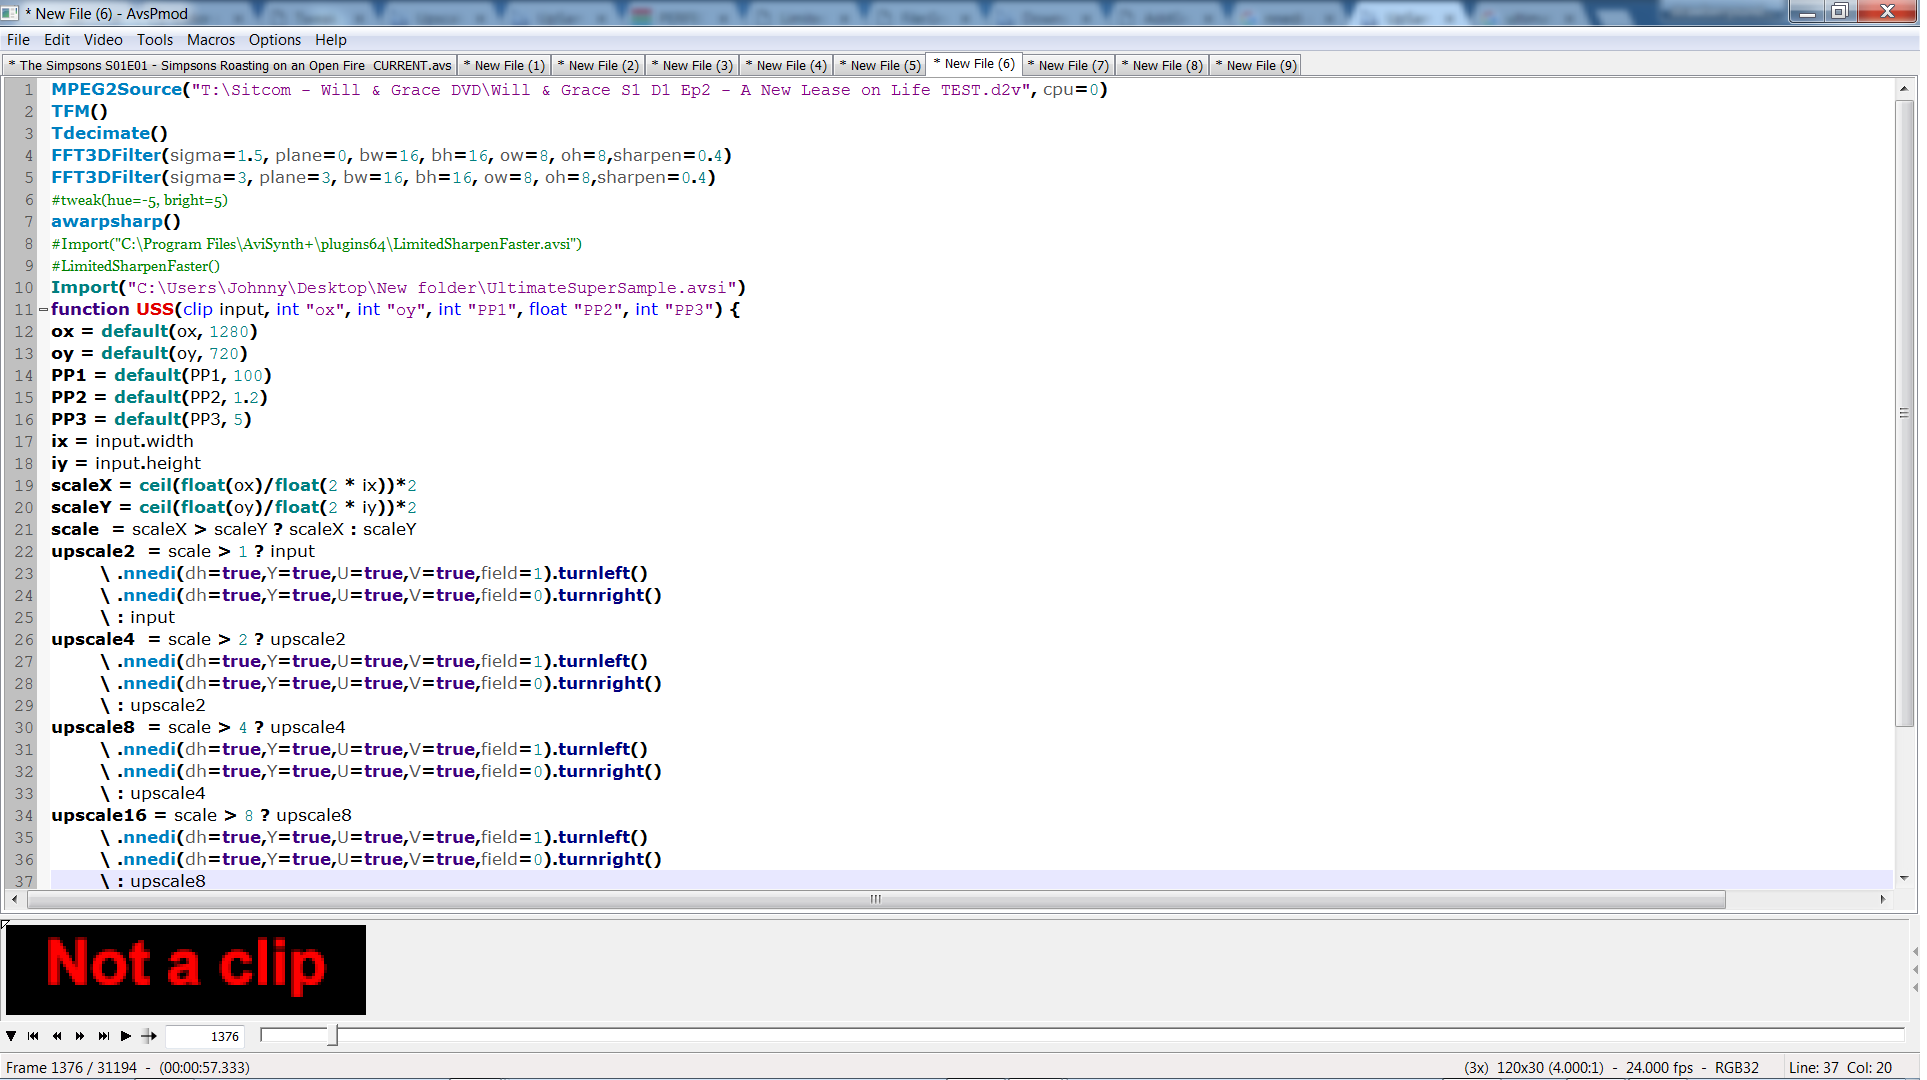Click the toggle video preview triangle
Image resolution: width=1927 pixels, height=1080 pixels.
[11, 1036]
